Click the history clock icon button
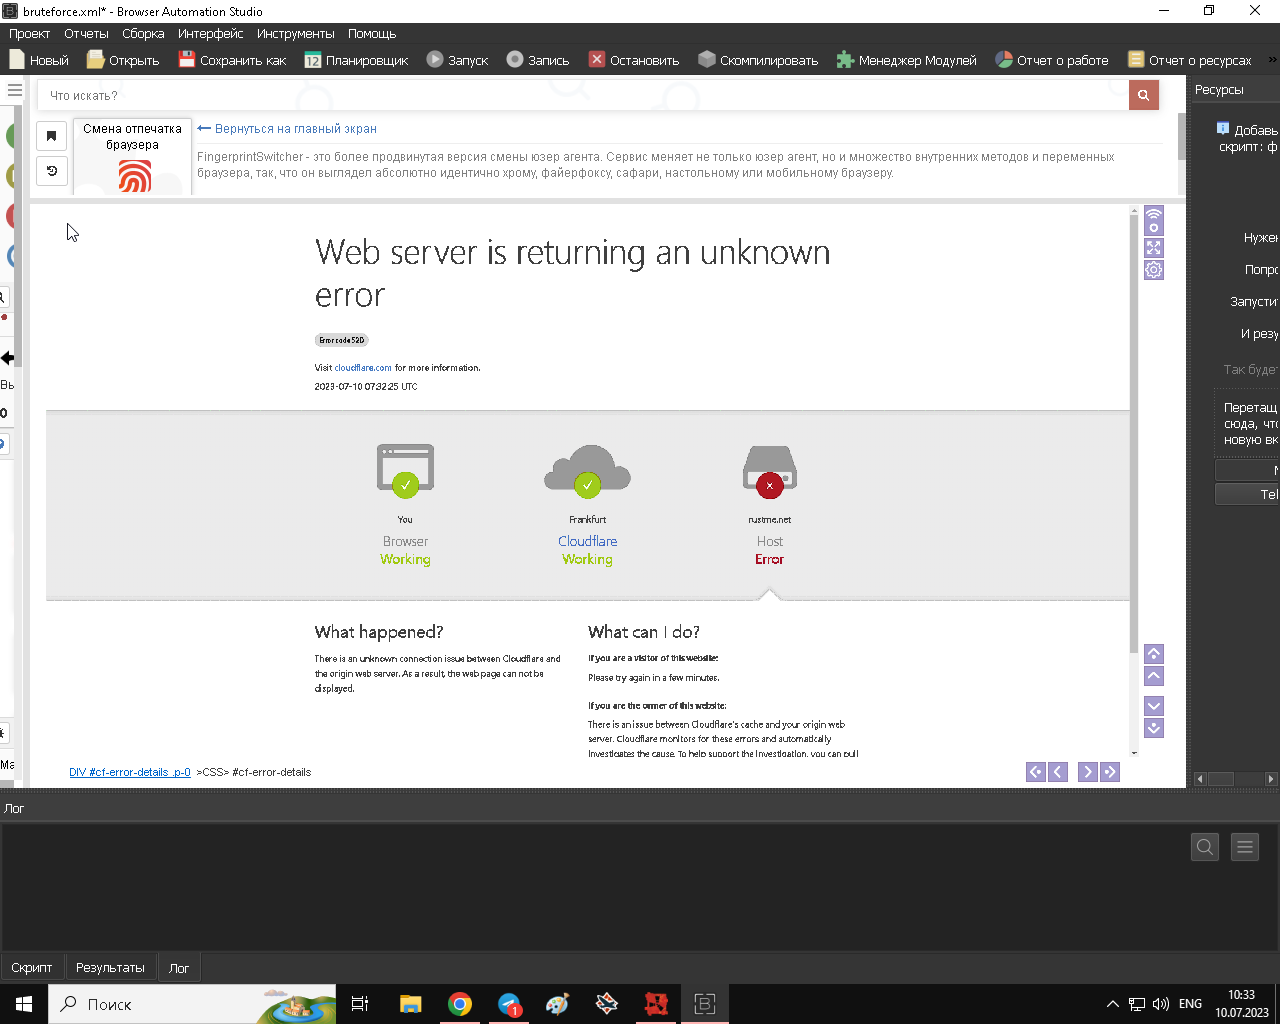The height and width of the screenshot is (1024, 1280). (52, 171)
